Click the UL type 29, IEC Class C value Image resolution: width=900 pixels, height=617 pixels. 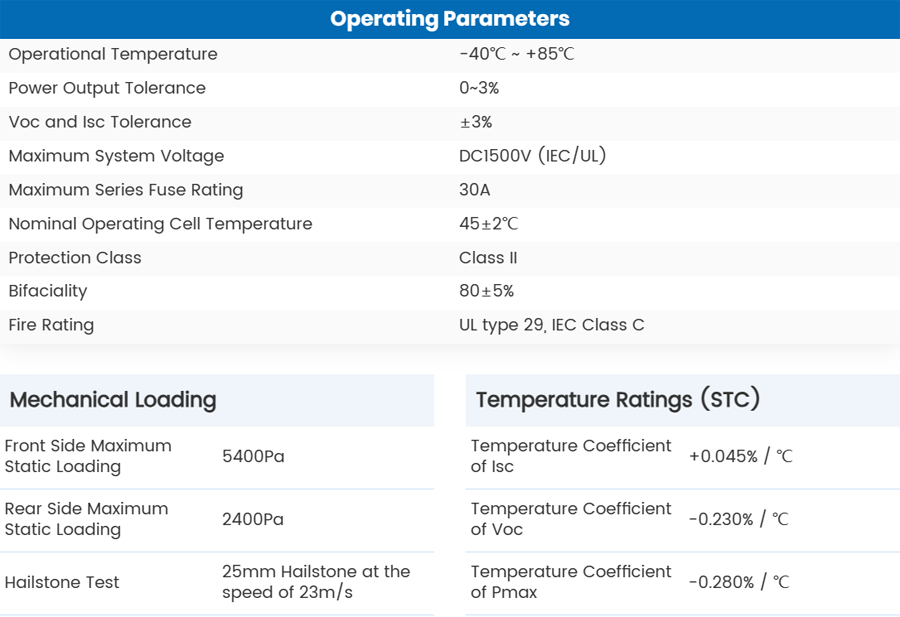[551, 325]
